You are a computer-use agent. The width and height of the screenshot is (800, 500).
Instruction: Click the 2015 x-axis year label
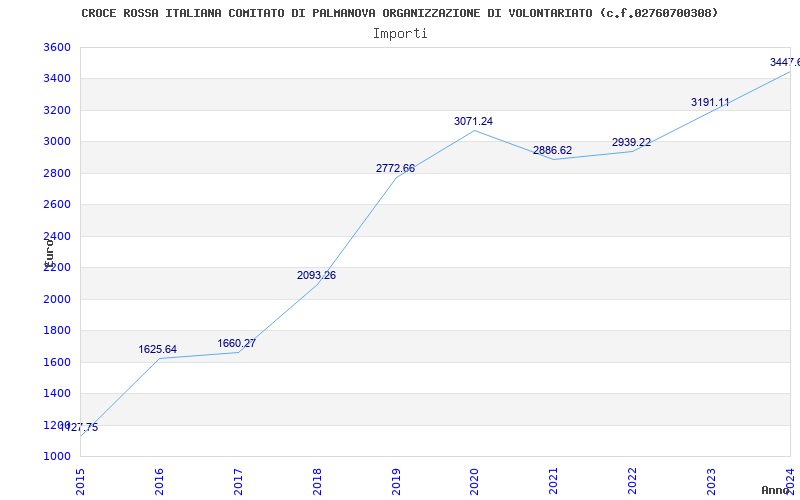coord(81,482)
